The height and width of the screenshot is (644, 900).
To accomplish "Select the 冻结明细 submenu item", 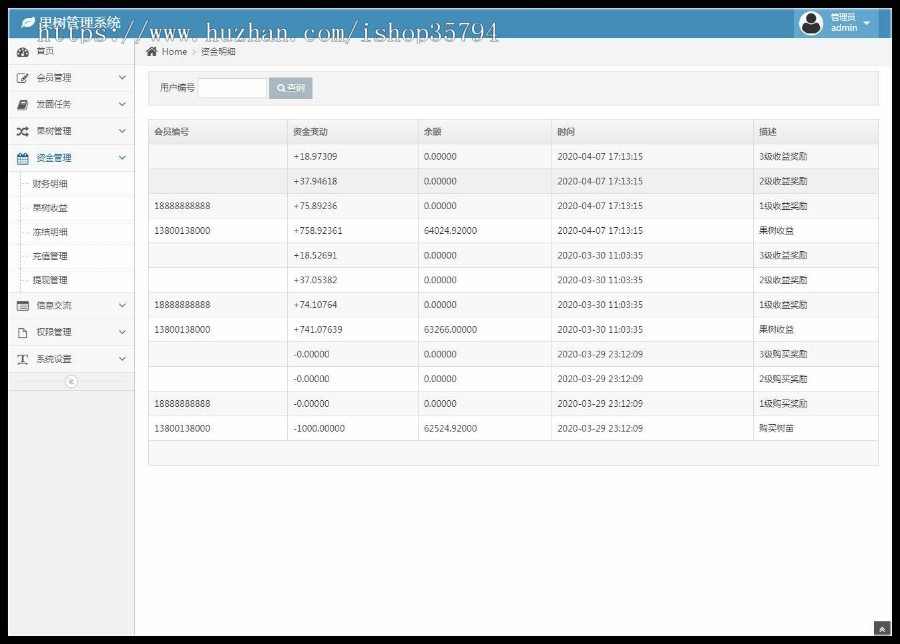I will click(x=49, y=231).
